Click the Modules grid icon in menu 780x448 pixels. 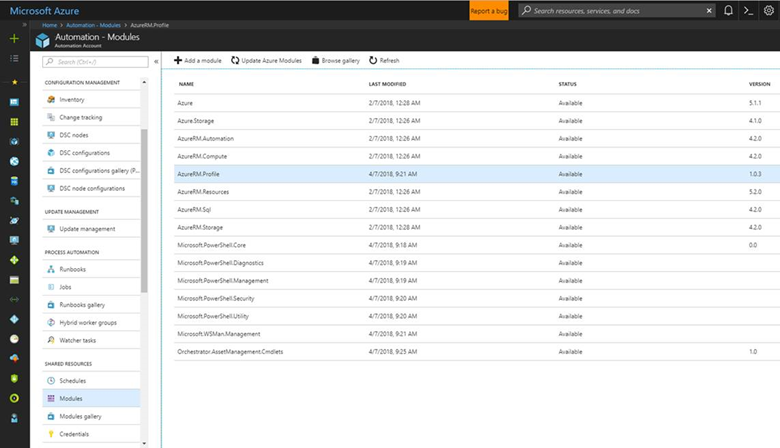(51, 398)
